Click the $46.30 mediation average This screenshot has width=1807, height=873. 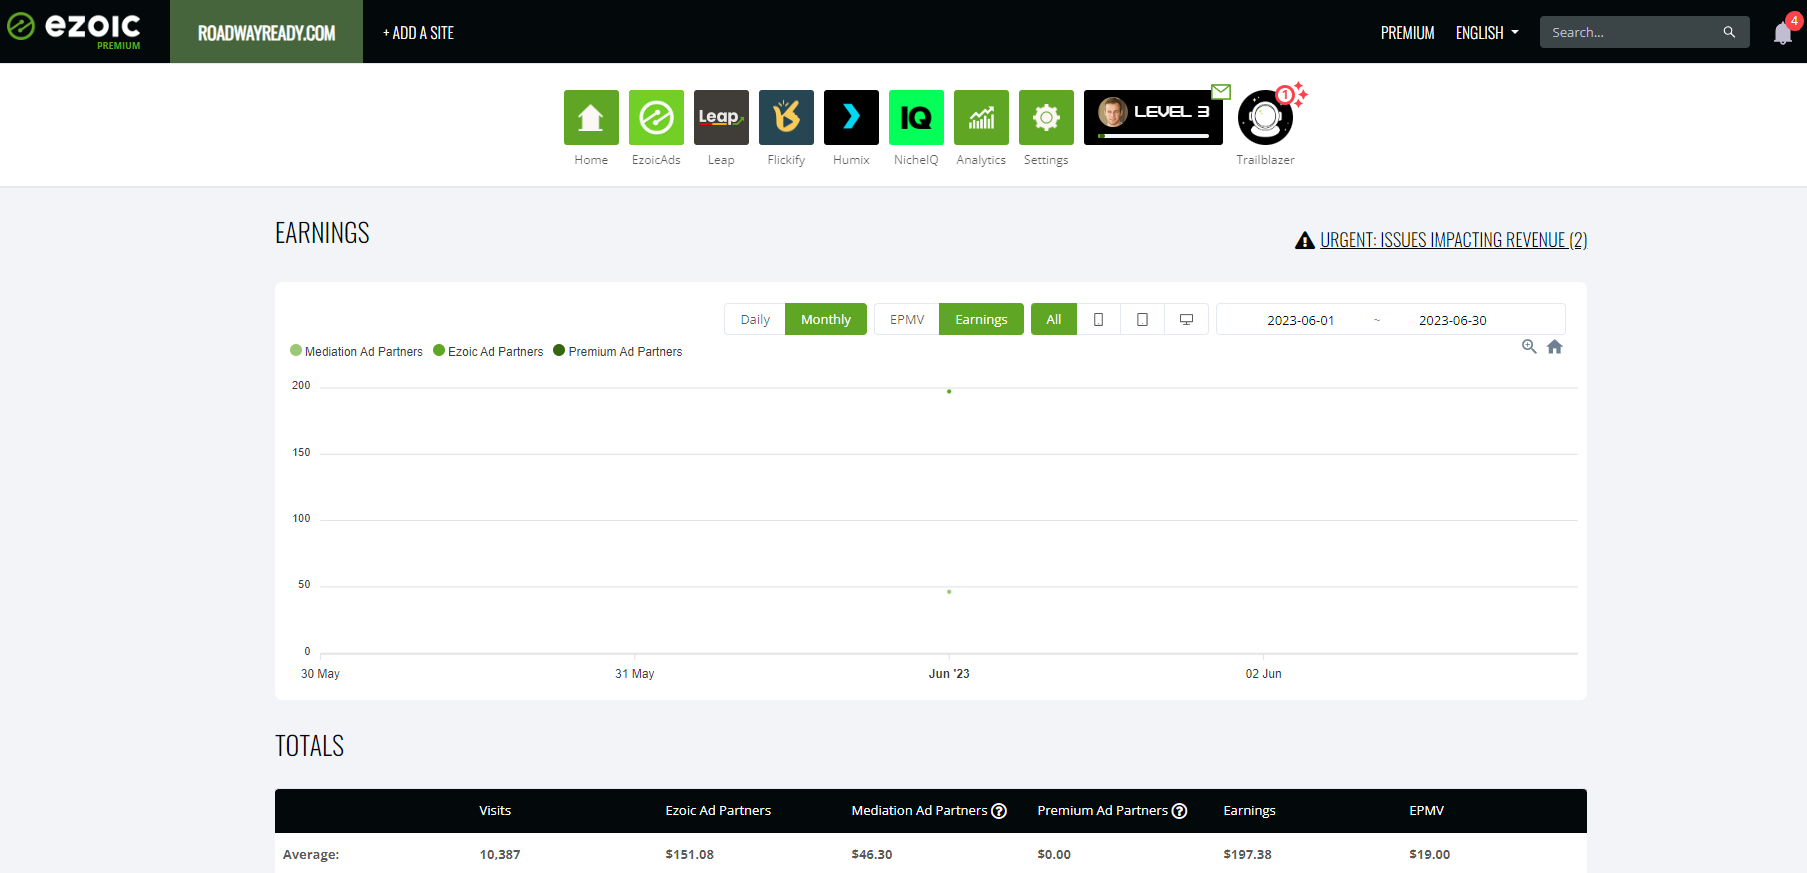871,855
